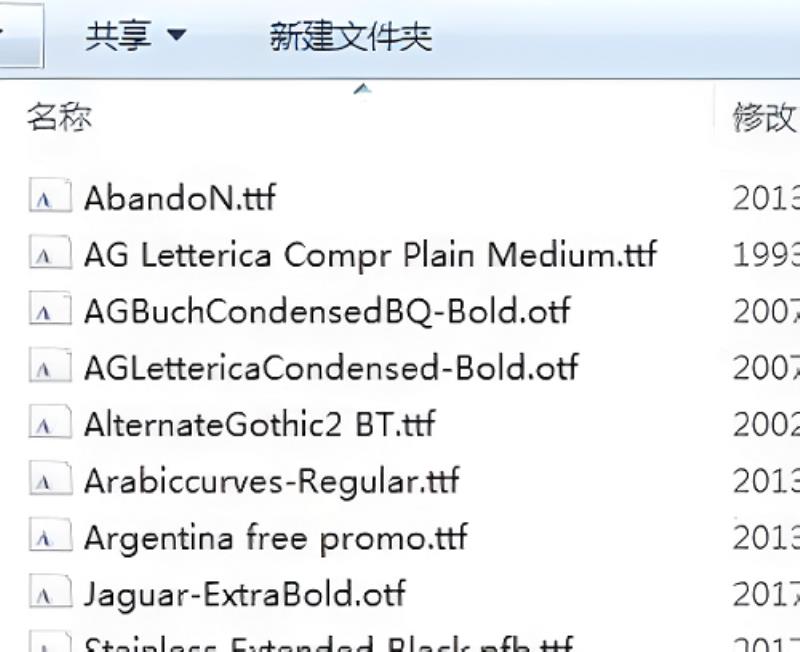Click the 2013 date of AbandoN.ttf
This screenshot has width=800, height=652.
point(766,197)
